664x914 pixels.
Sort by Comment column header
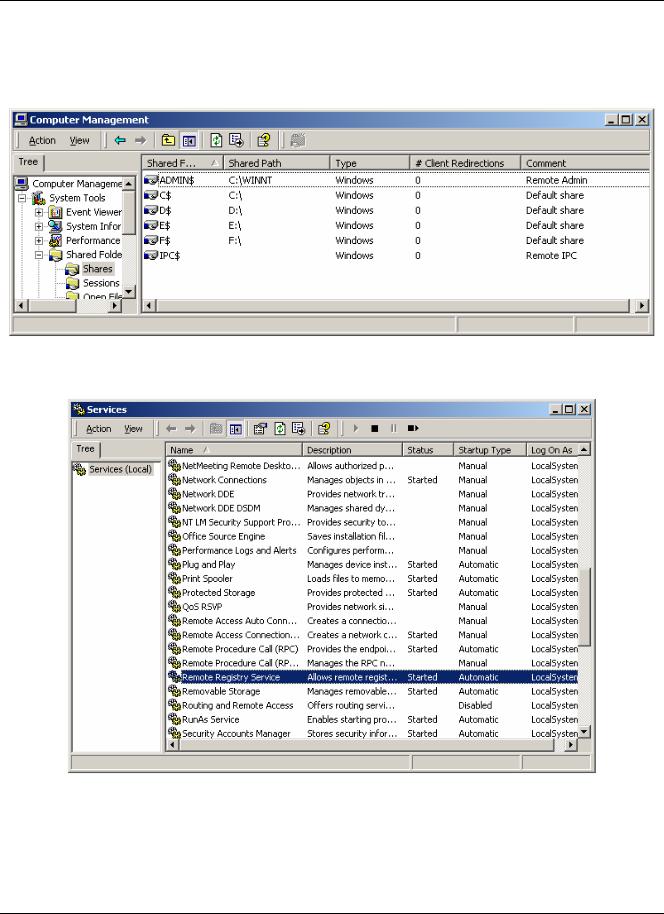click(x=585, y=163)
